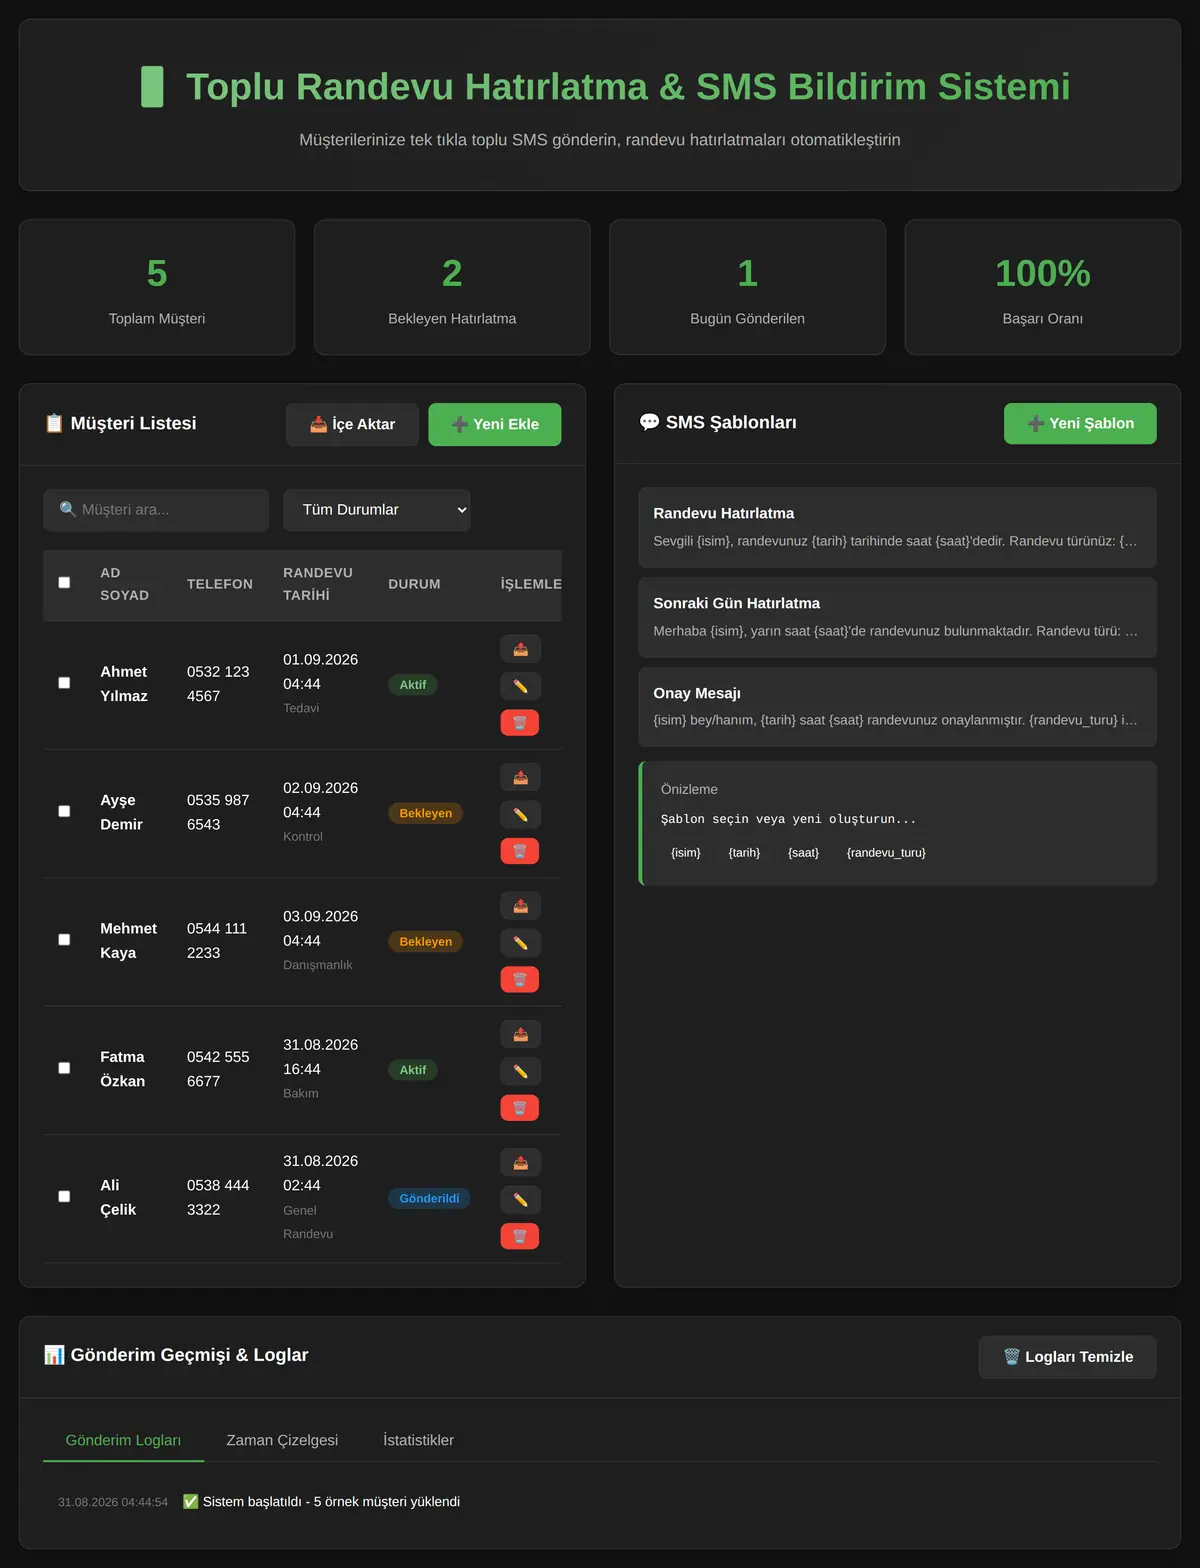Viewport: 1200px width, 1568px height.
Task: Click the Gönderildi status badge for Ali Çelik
Action: (429, 1198)
